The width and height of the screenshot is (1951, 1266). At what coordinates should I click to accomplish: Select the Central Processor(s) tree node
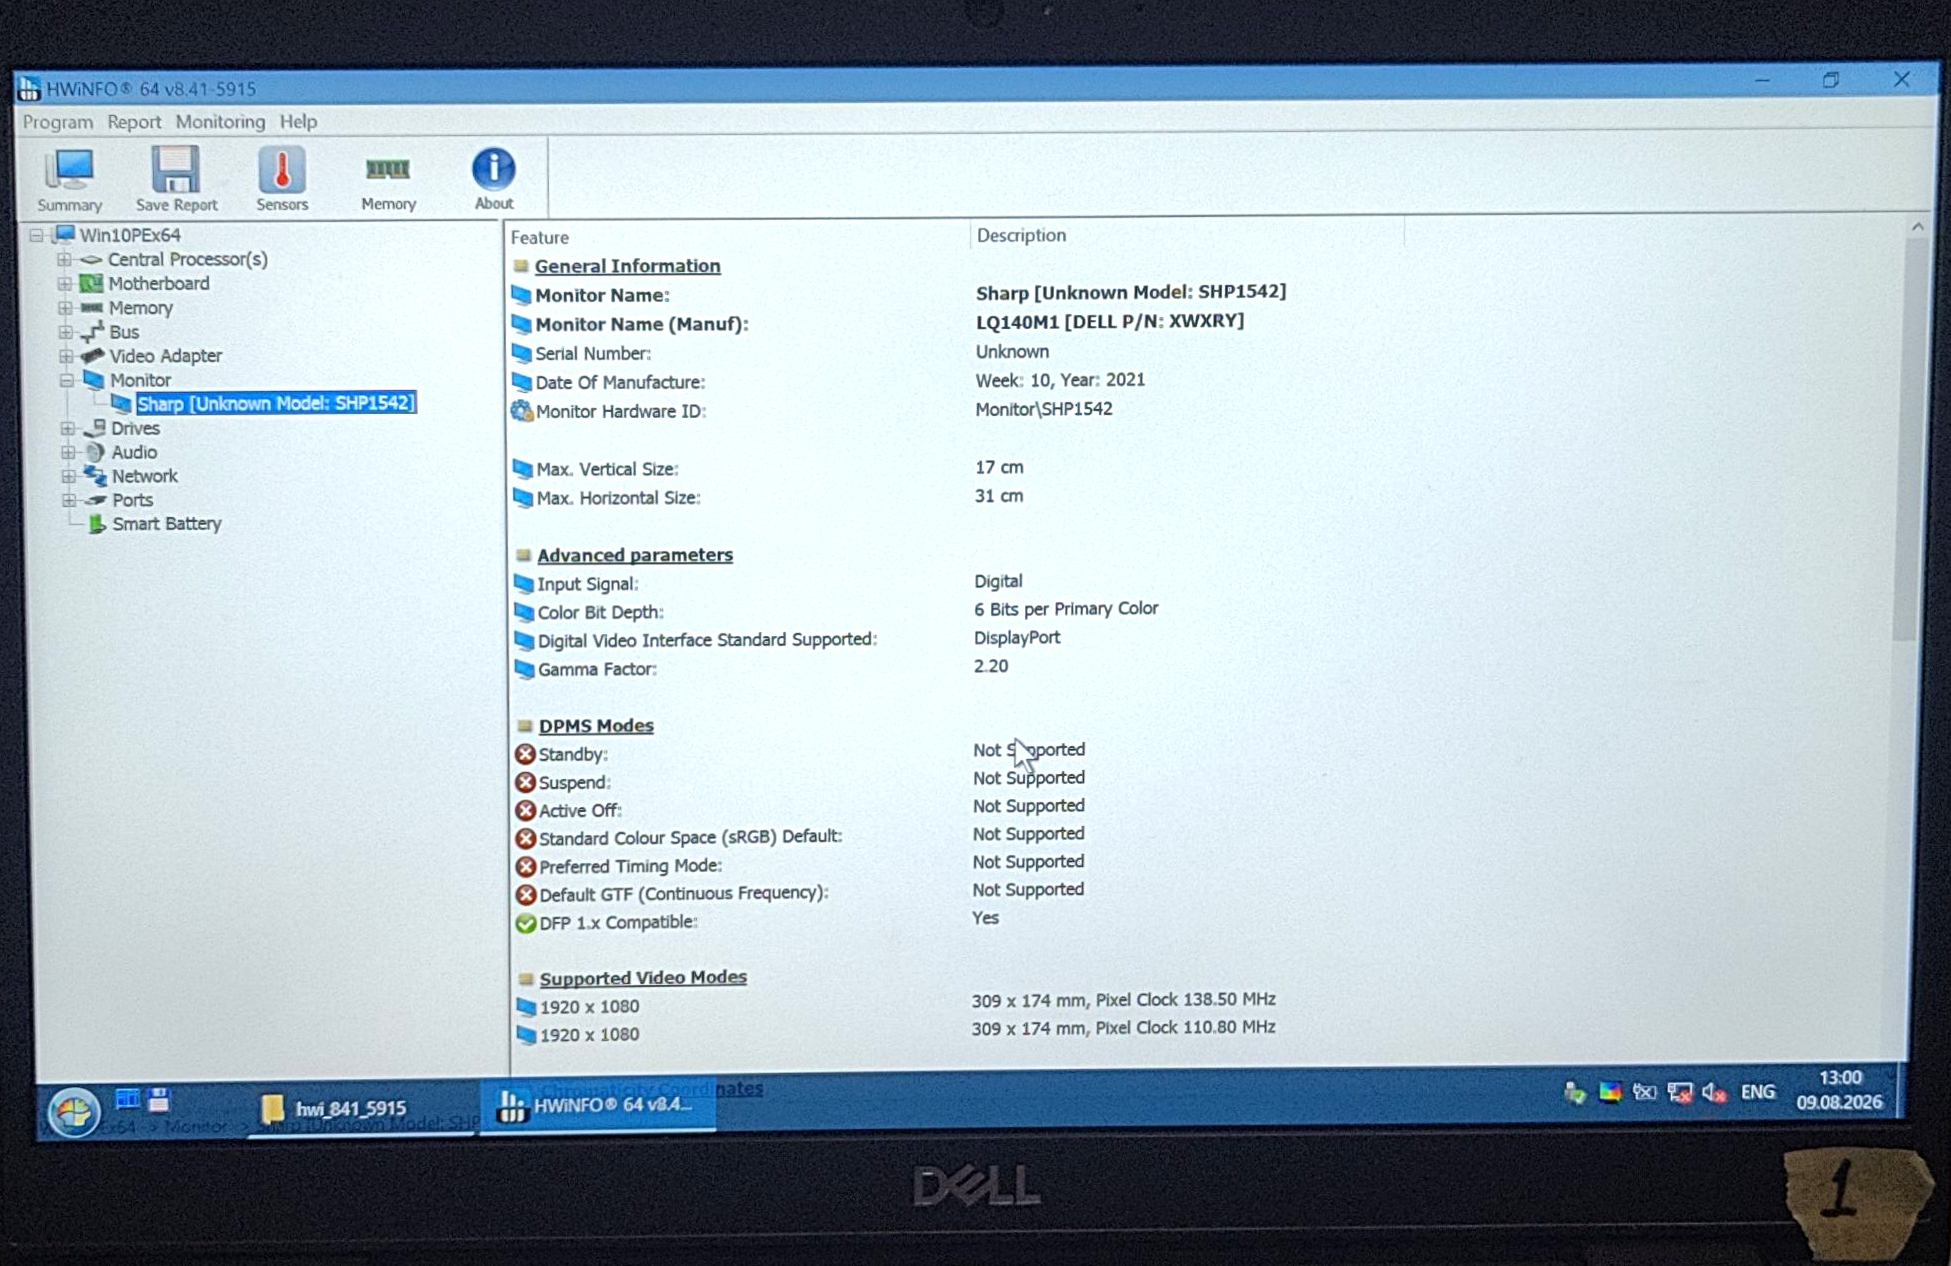(187, 259)
